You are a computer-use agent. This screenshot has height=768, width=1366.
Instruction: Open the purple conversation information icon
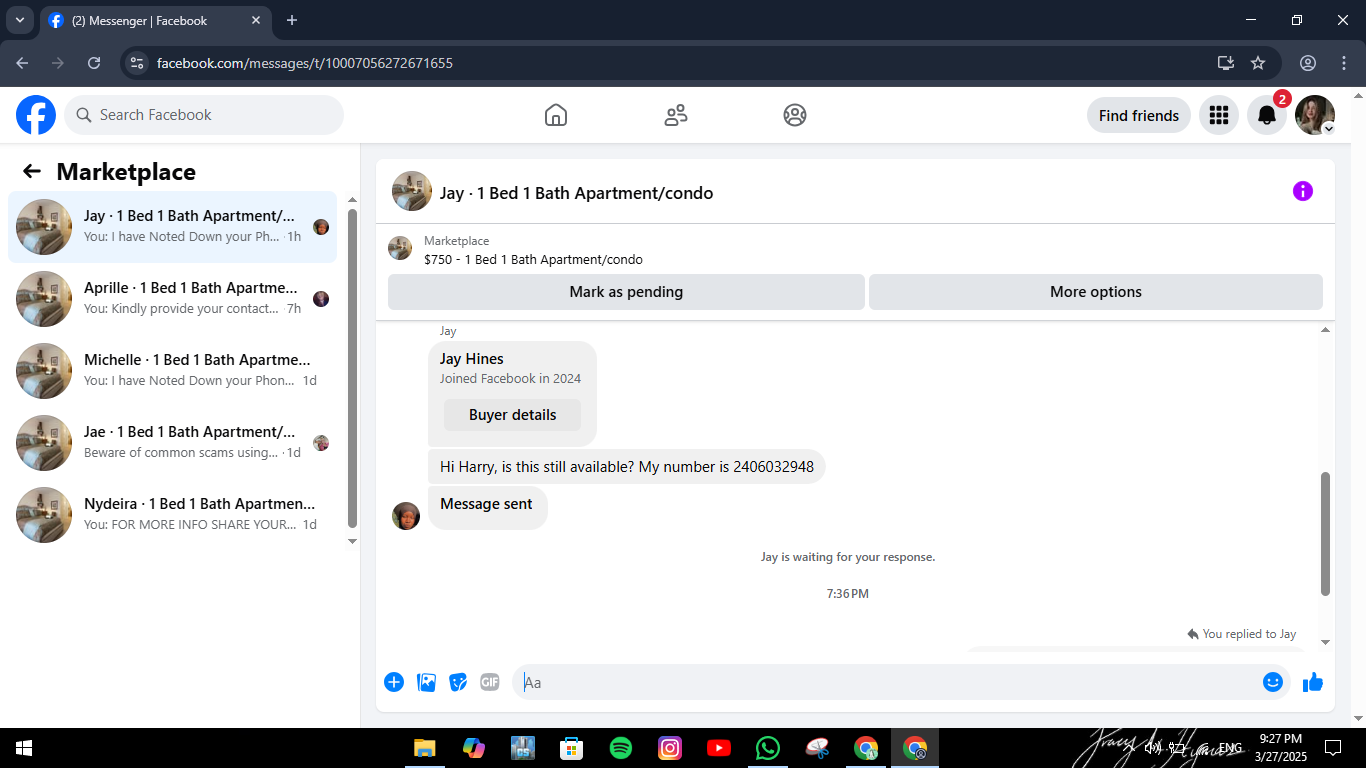[1303, 191]
